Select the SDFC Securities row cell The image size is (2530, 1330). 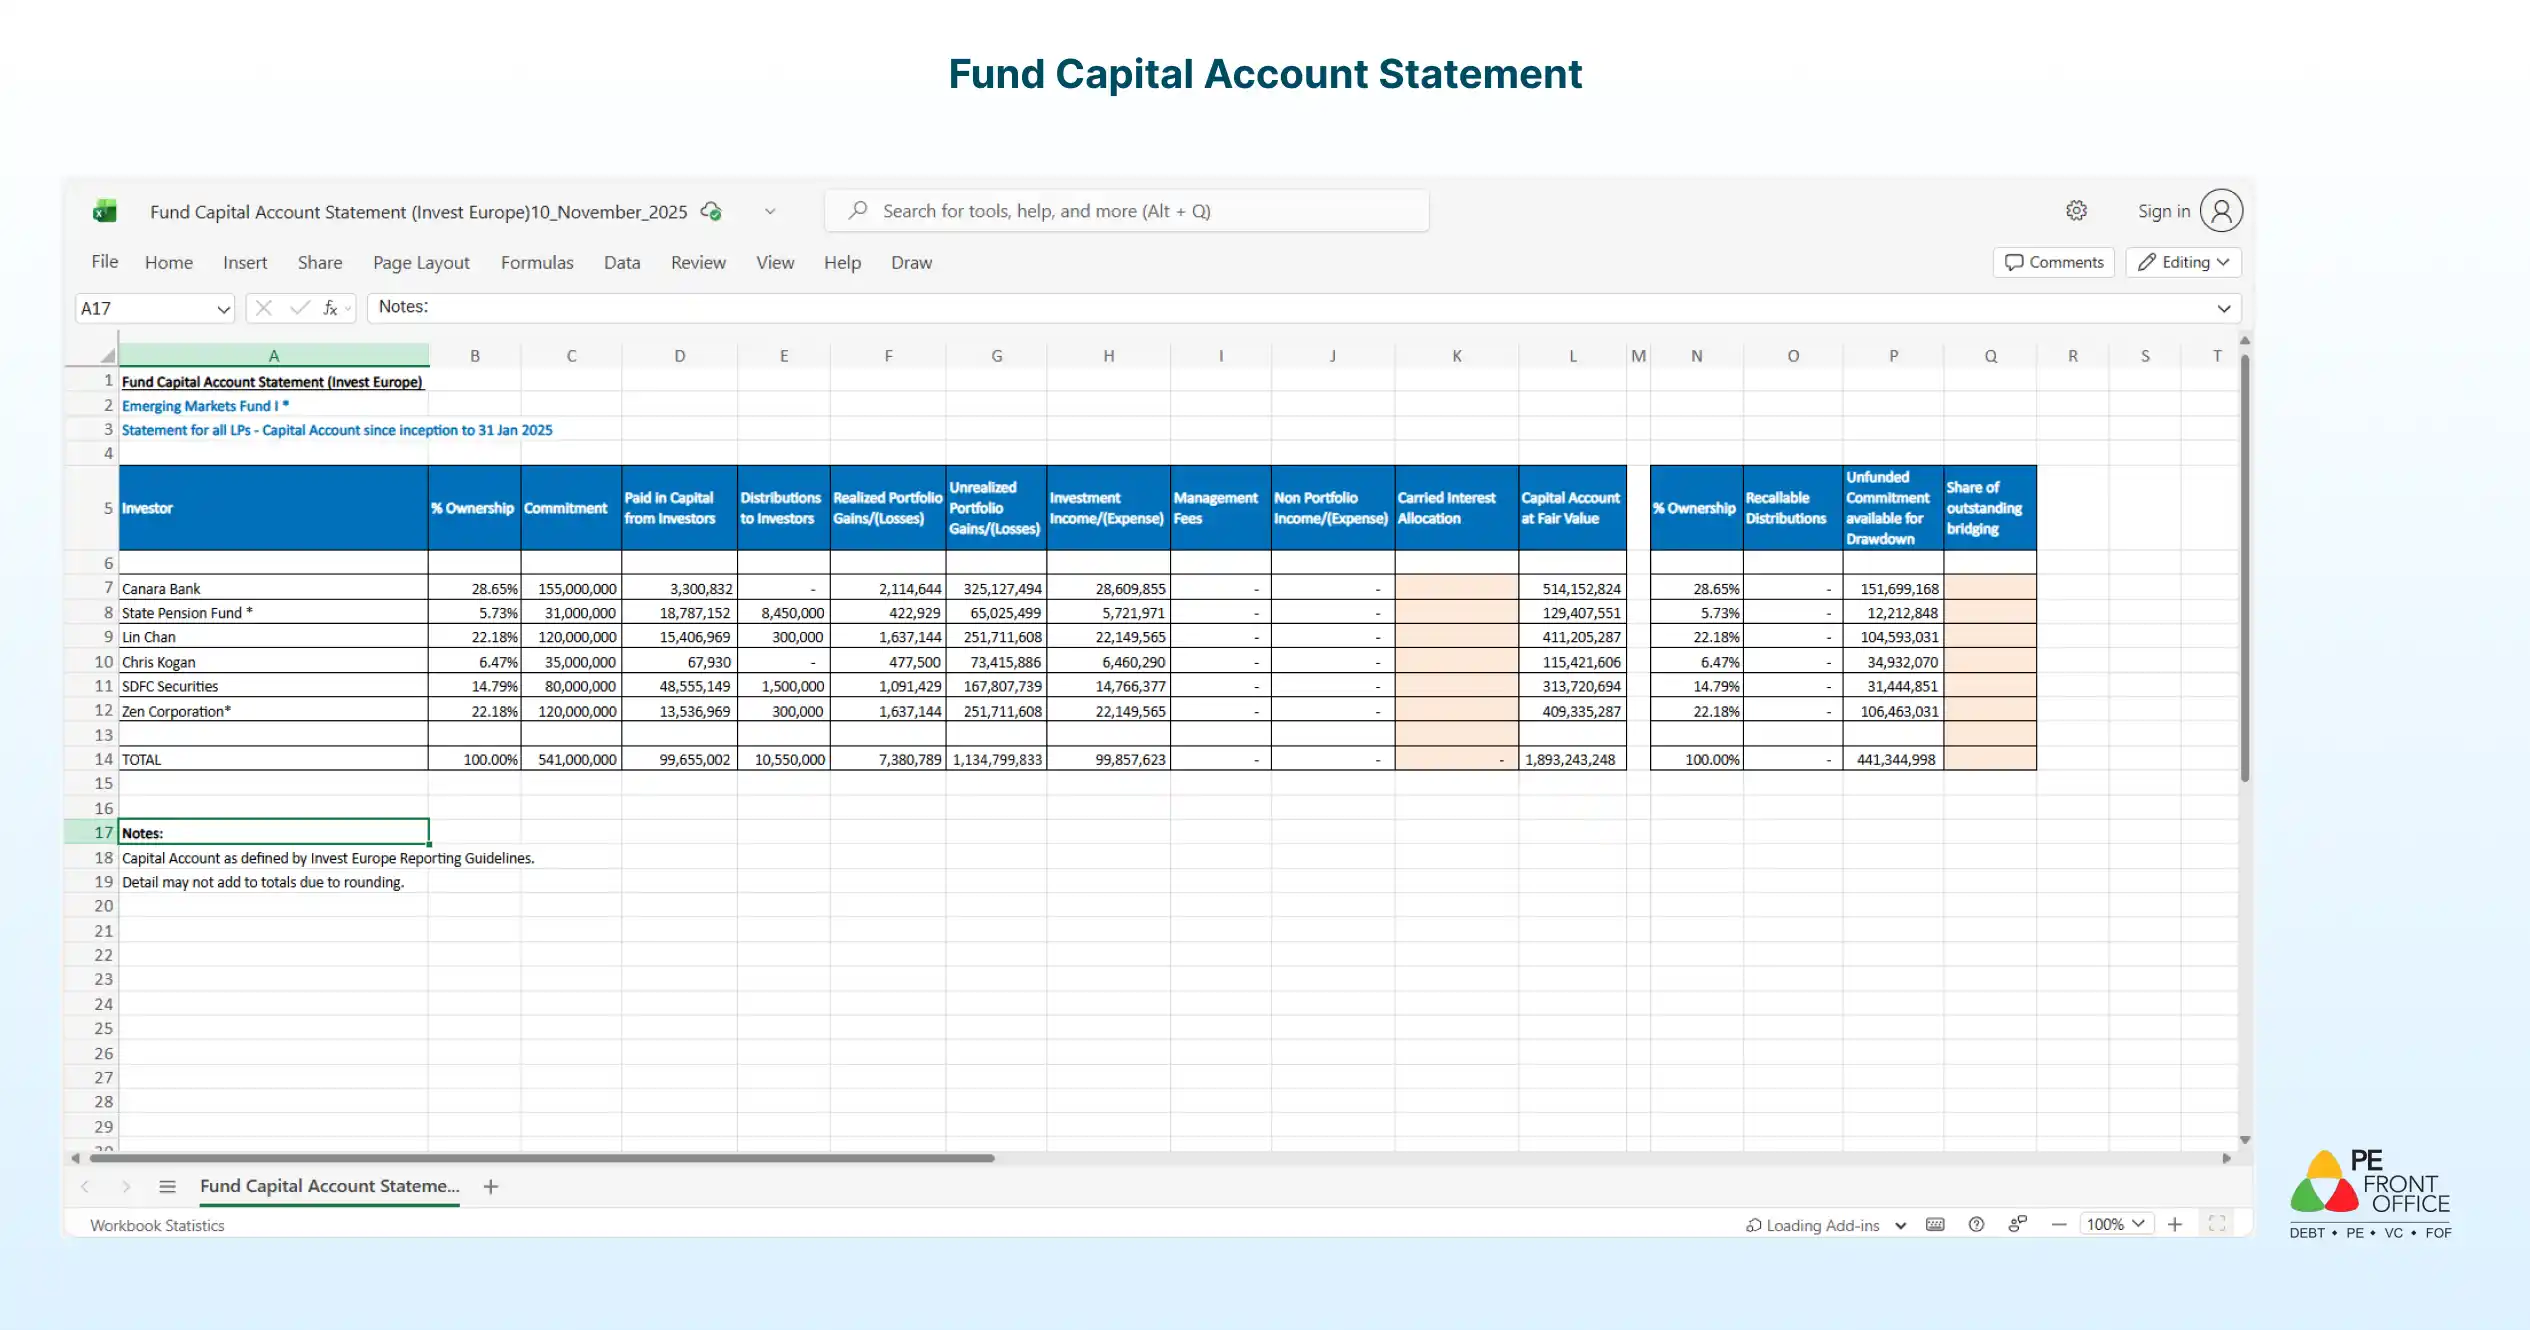(x=274, y=686)
